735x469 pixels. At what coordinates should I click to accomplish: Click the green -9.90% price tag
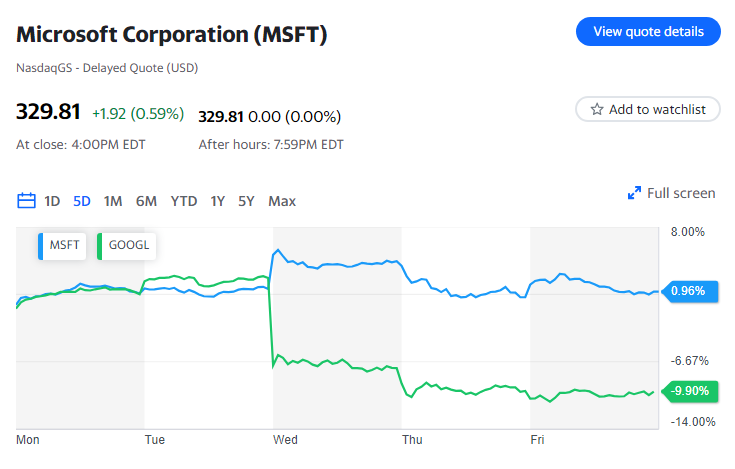click(687, 390)
